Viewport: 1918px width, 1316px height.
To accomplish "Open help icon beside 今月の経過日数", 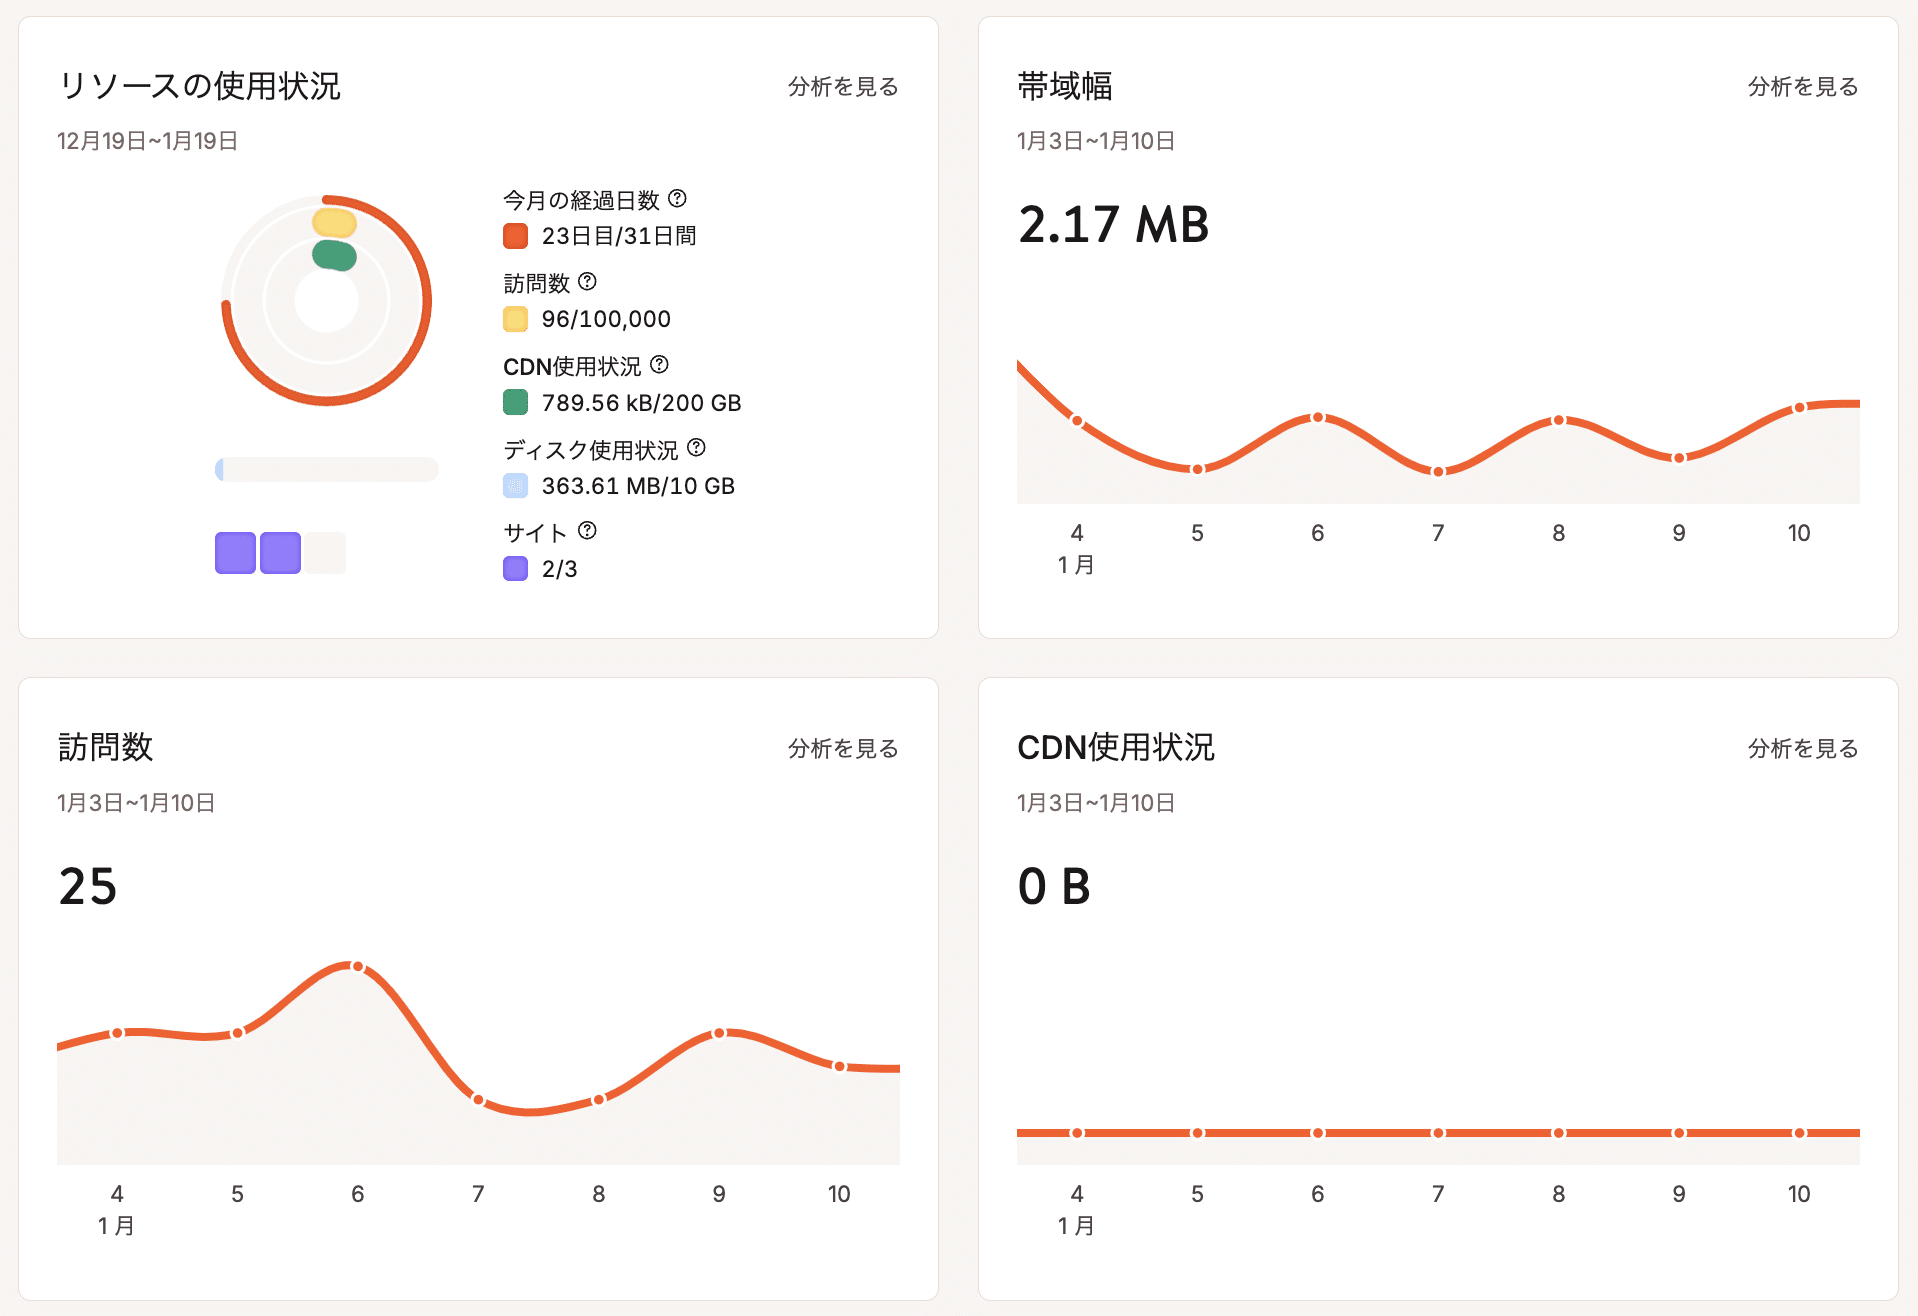I will pyautogui.click(x=677, y=198).
